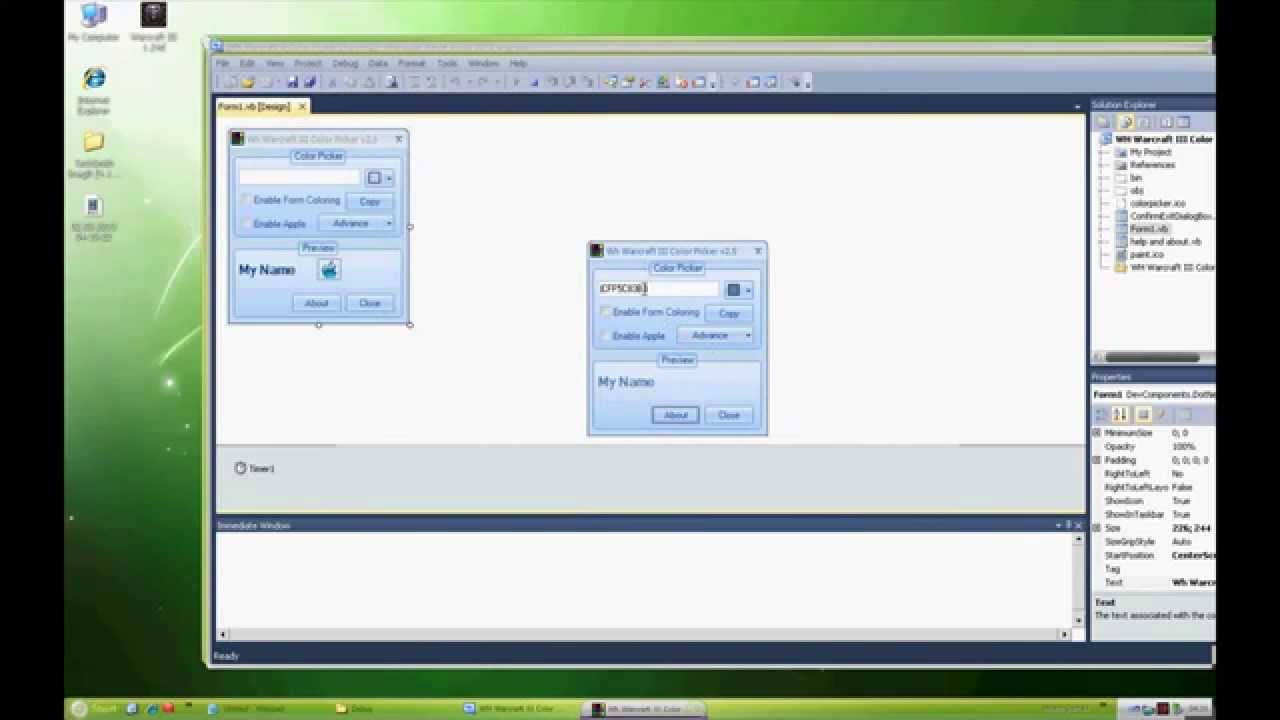Viewport: 1280px width, 720px height.
Task: Click the Start Debugging play icon
Action: (x=516, y=82)
